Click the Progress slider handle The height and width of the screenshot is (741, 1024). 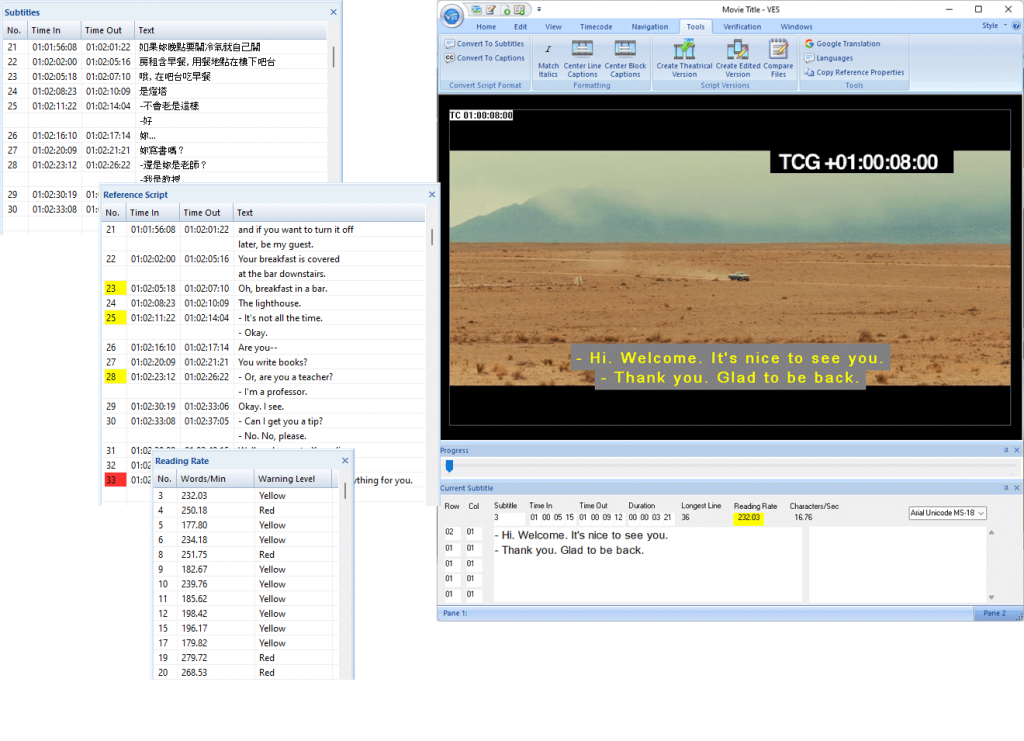tap(450, 466)
